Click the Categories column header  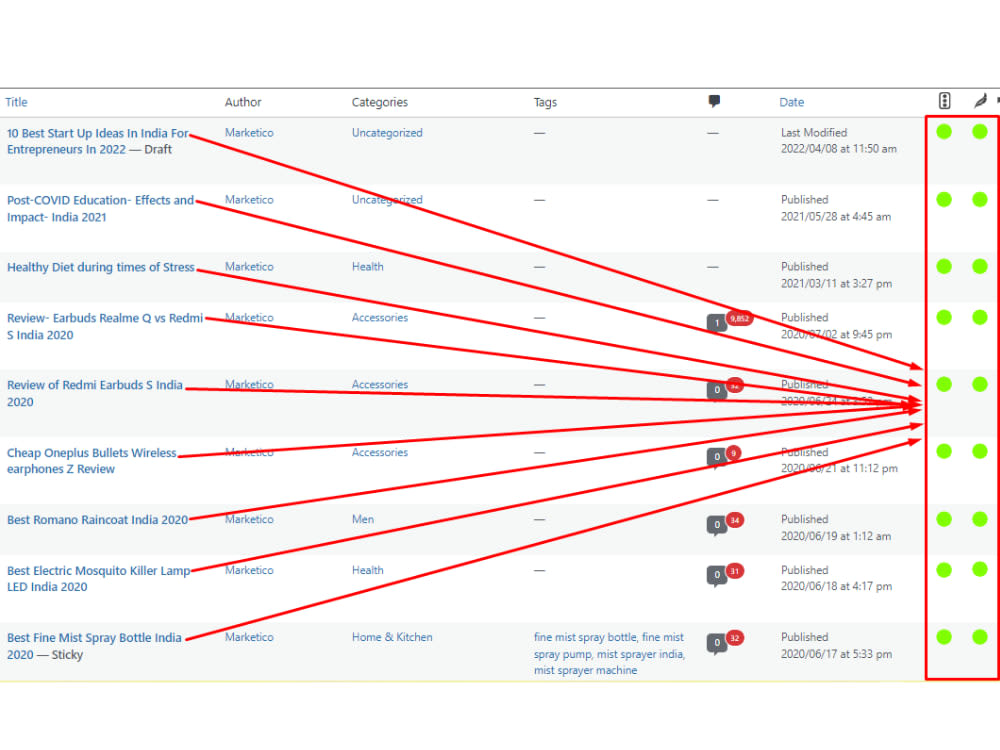(379, 102)
